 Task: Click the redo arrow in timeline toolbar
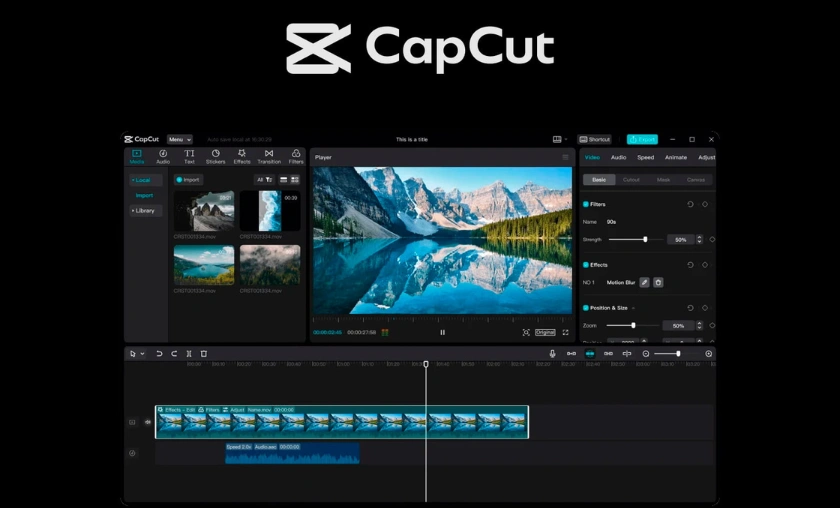(174, 354)
